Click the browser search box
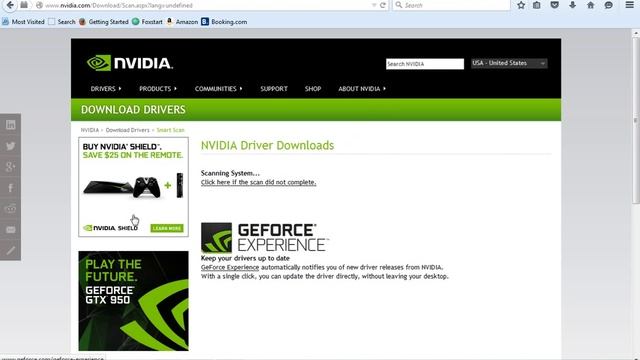The width and height of the screenshot is (640, 360). [x=451, y=5]
